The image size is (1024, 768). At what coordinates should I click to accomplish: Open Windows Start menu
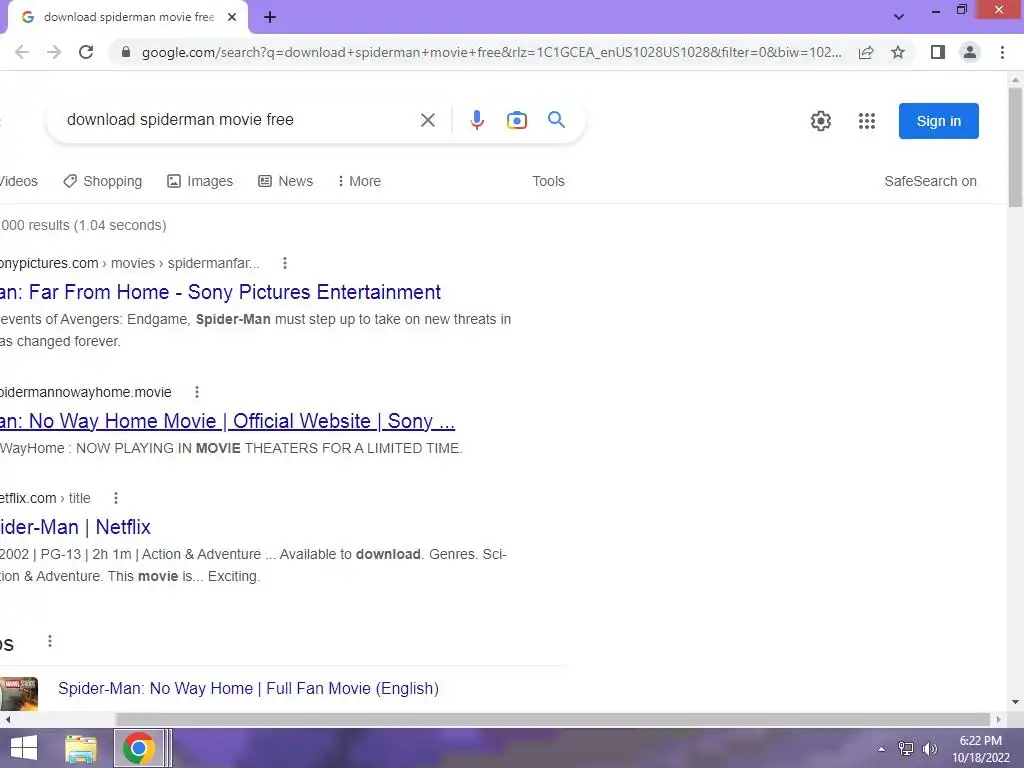pos(24,748)
